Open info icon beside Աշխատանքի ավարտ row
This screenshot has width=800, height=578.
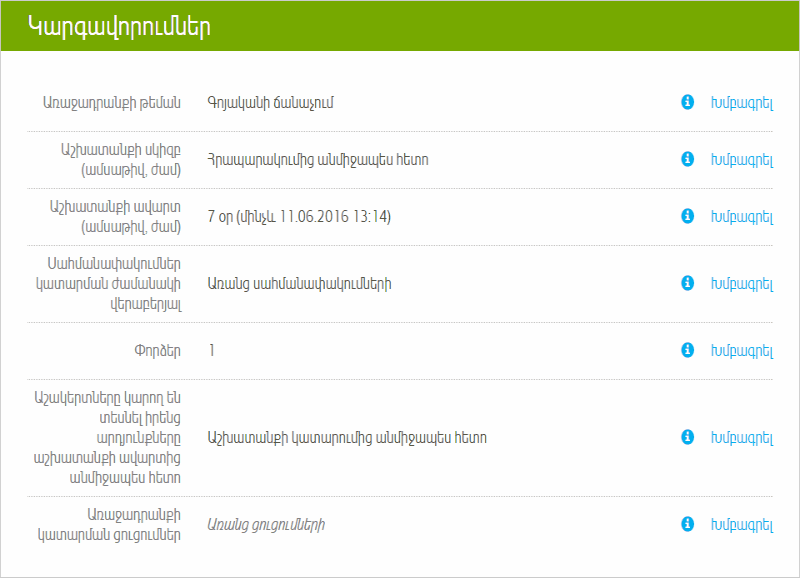click(x=687, y=216)
